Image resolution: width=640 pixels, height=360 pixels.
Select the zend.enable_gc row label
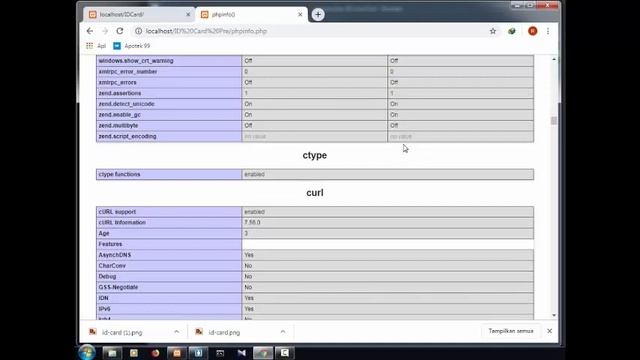point(119,115)
